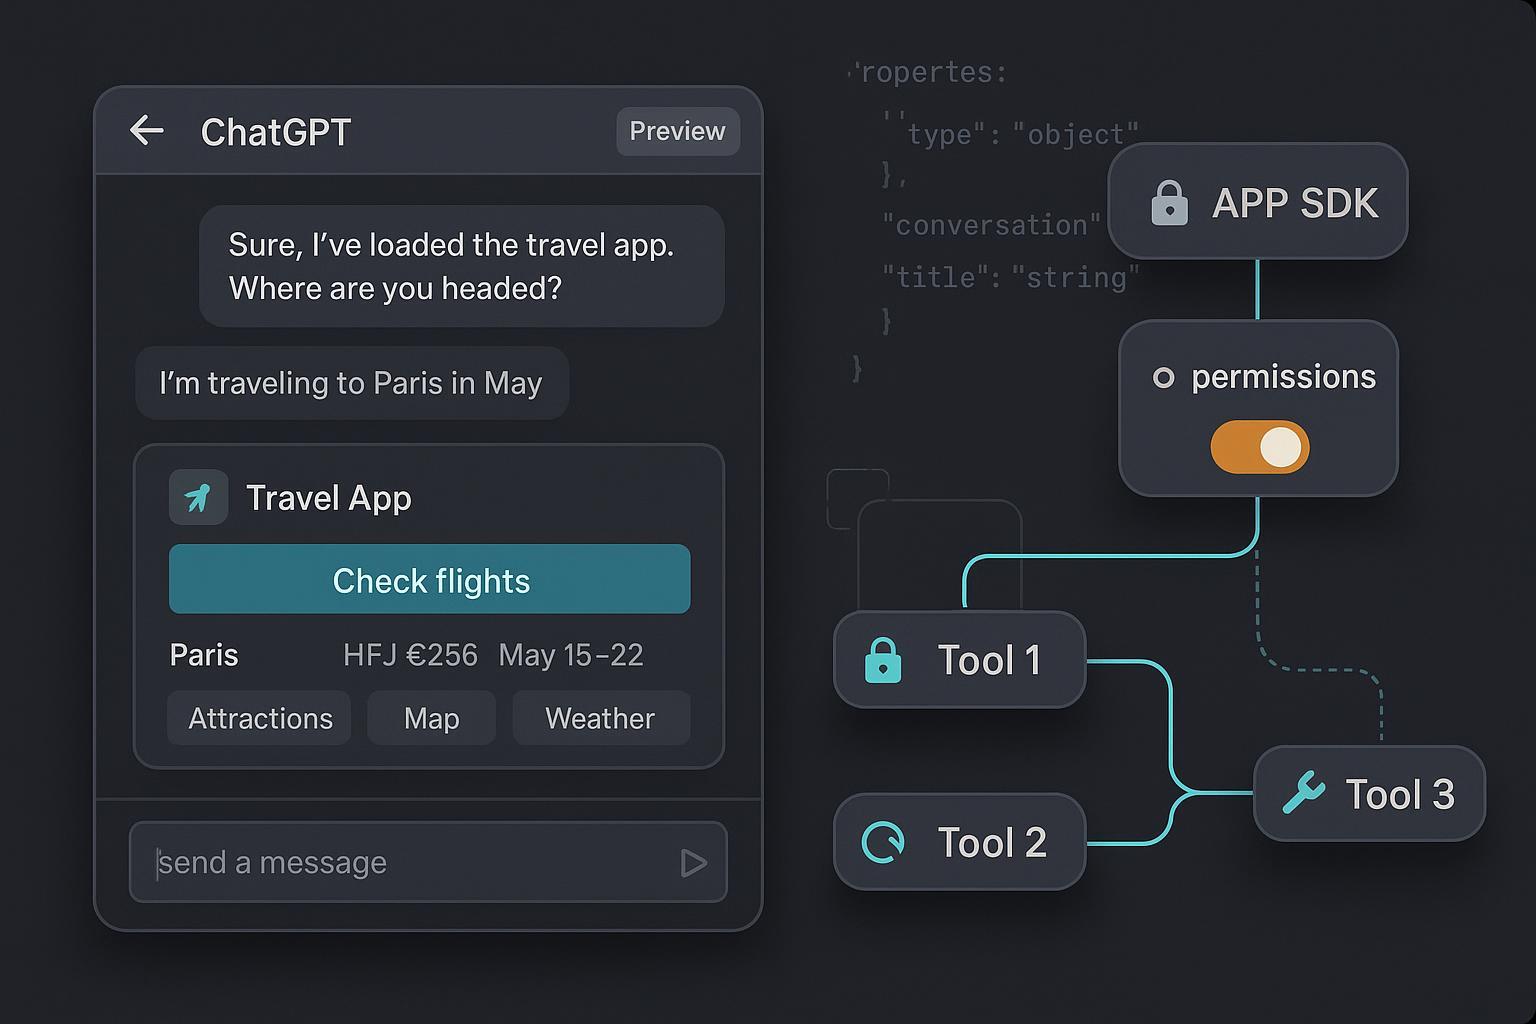1536x1024 pixels.
Task: Toggle the orange permissions switch
Action: (x=1259, y=447)
